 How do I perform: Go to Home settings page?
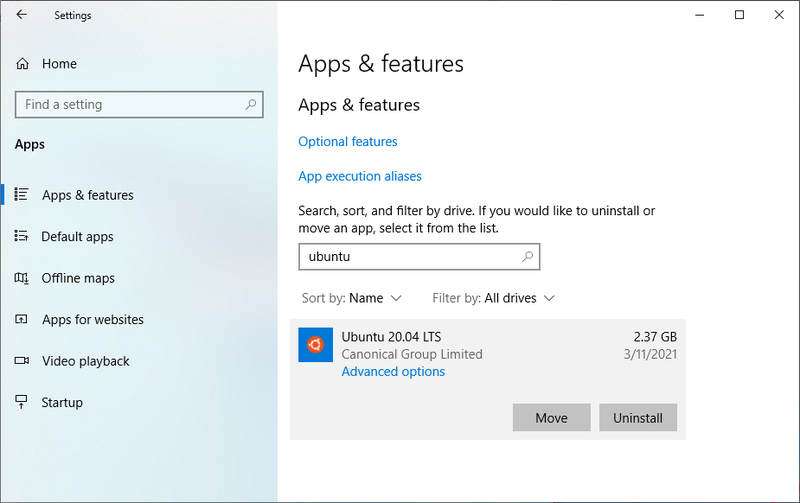point(59,64)
